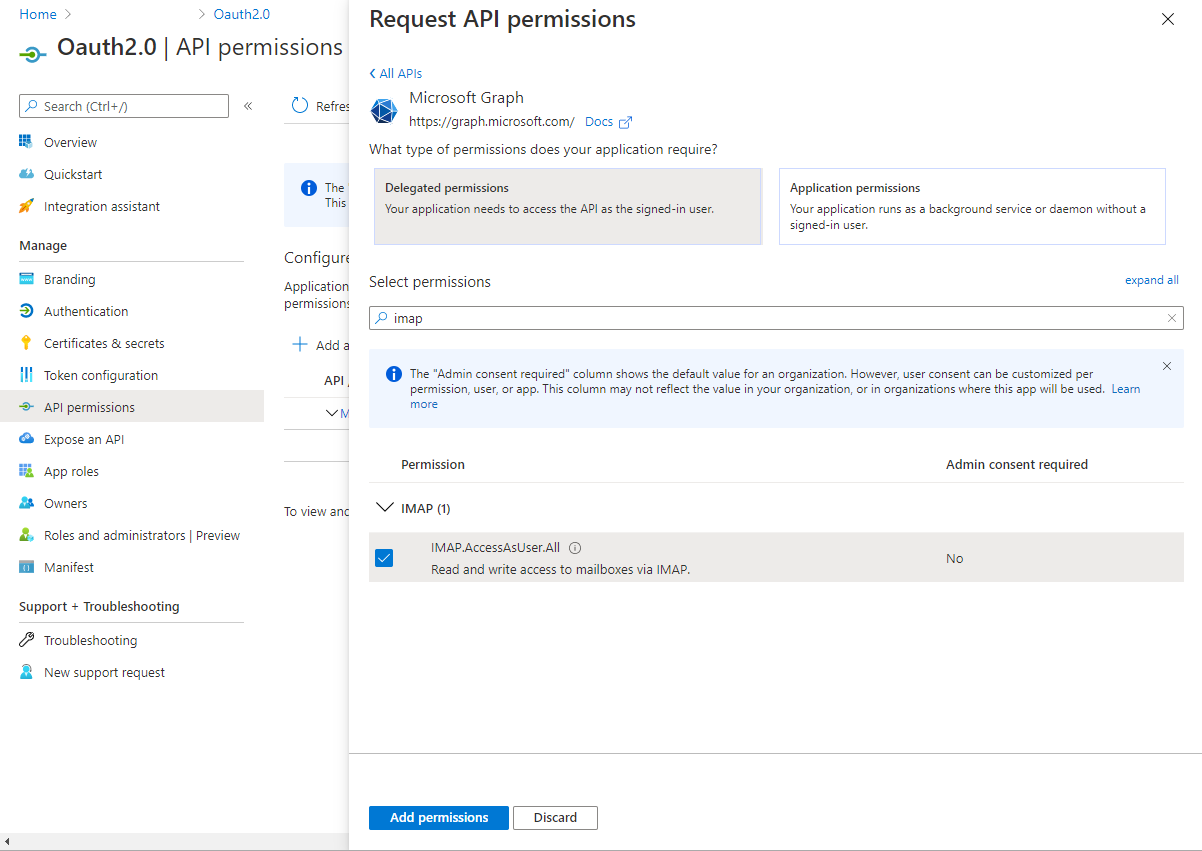
Task: Select Application permissions option
Action: (972, 206)
